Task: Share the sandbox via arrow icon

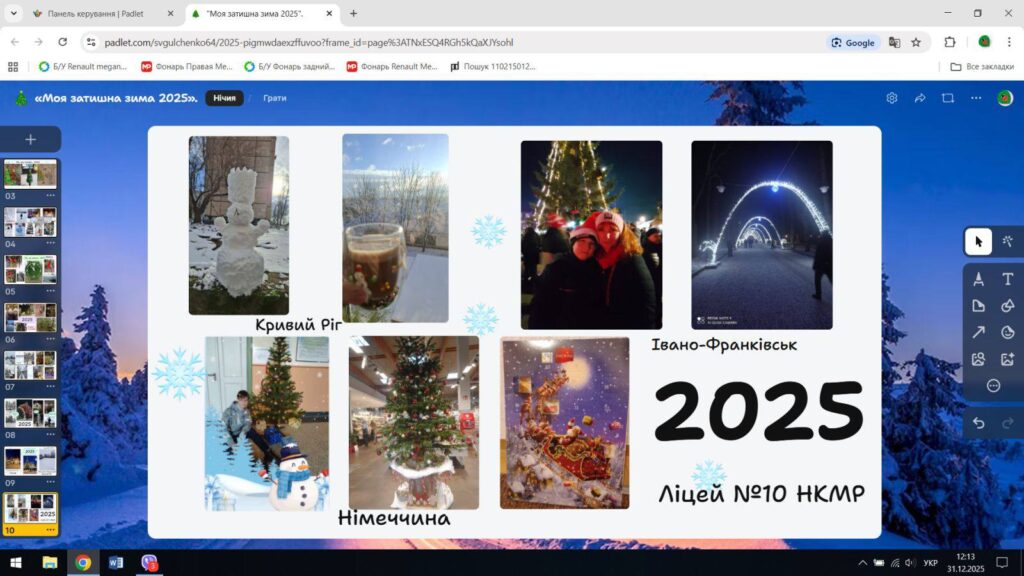Action: [920, 98]
